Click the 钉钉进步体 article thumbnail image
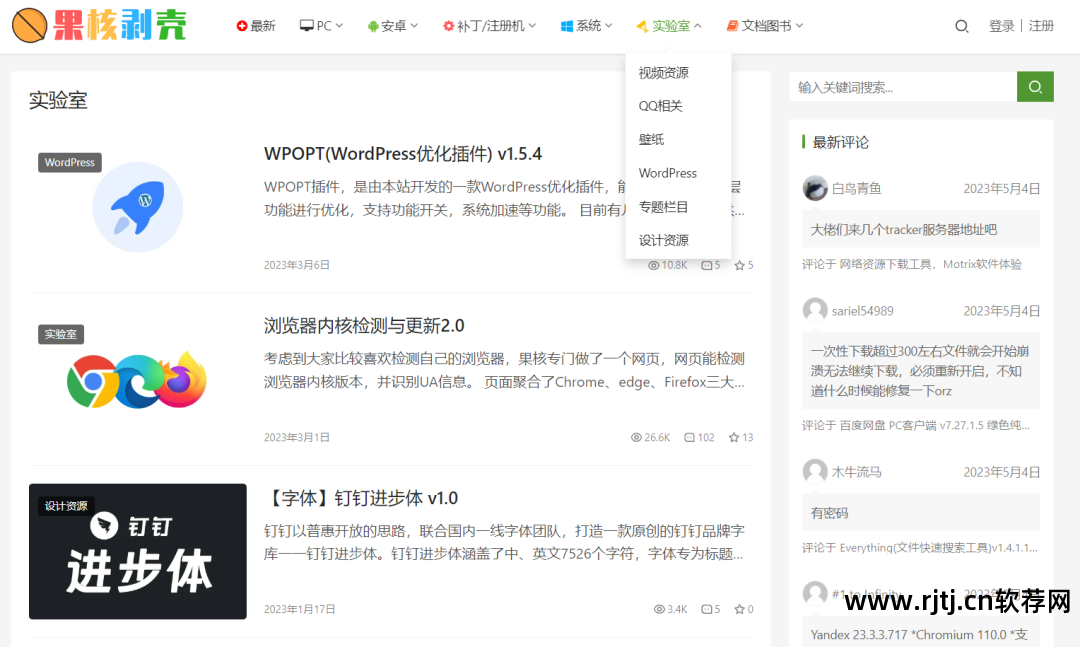Viewport: 1080px width, 647px height. 137,551
